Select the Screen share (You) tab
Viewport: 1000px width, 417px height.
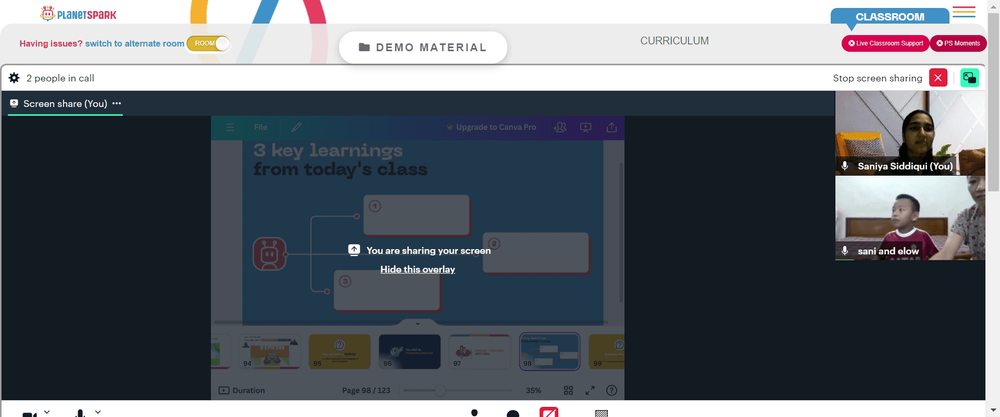pos(65,103)
